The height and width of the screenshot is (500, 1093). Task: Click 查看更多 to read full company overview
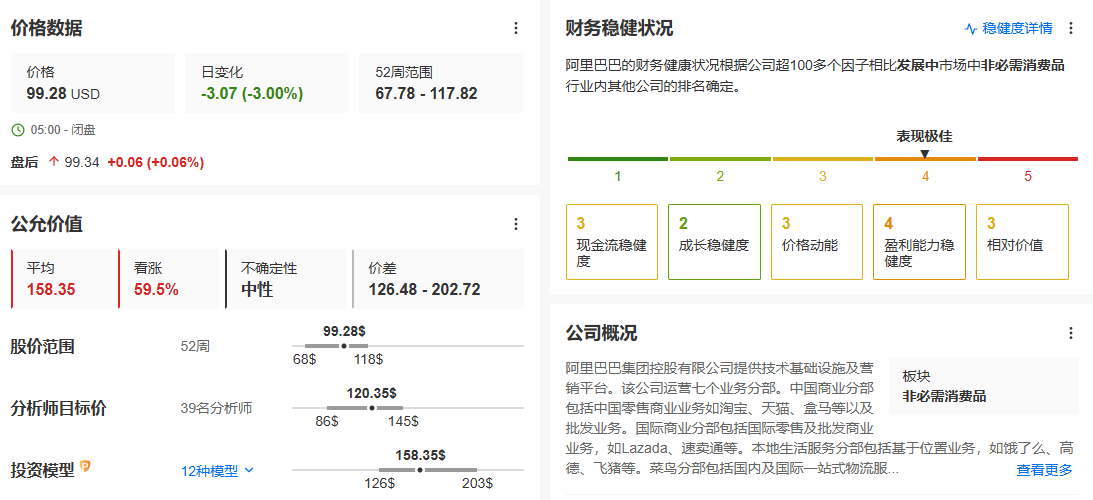tap(1044, 470)
